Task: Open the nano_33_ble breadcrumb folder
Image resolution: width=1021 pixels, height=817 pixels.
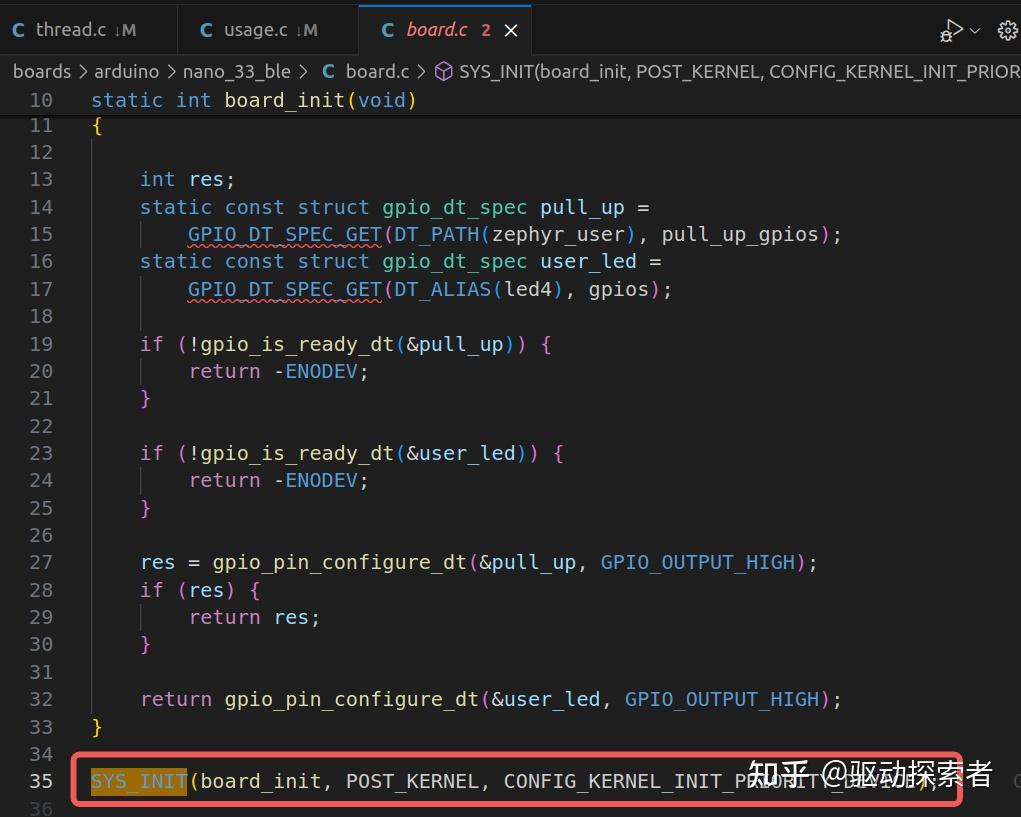Action: pyautogui.click(x=236, y=72)
